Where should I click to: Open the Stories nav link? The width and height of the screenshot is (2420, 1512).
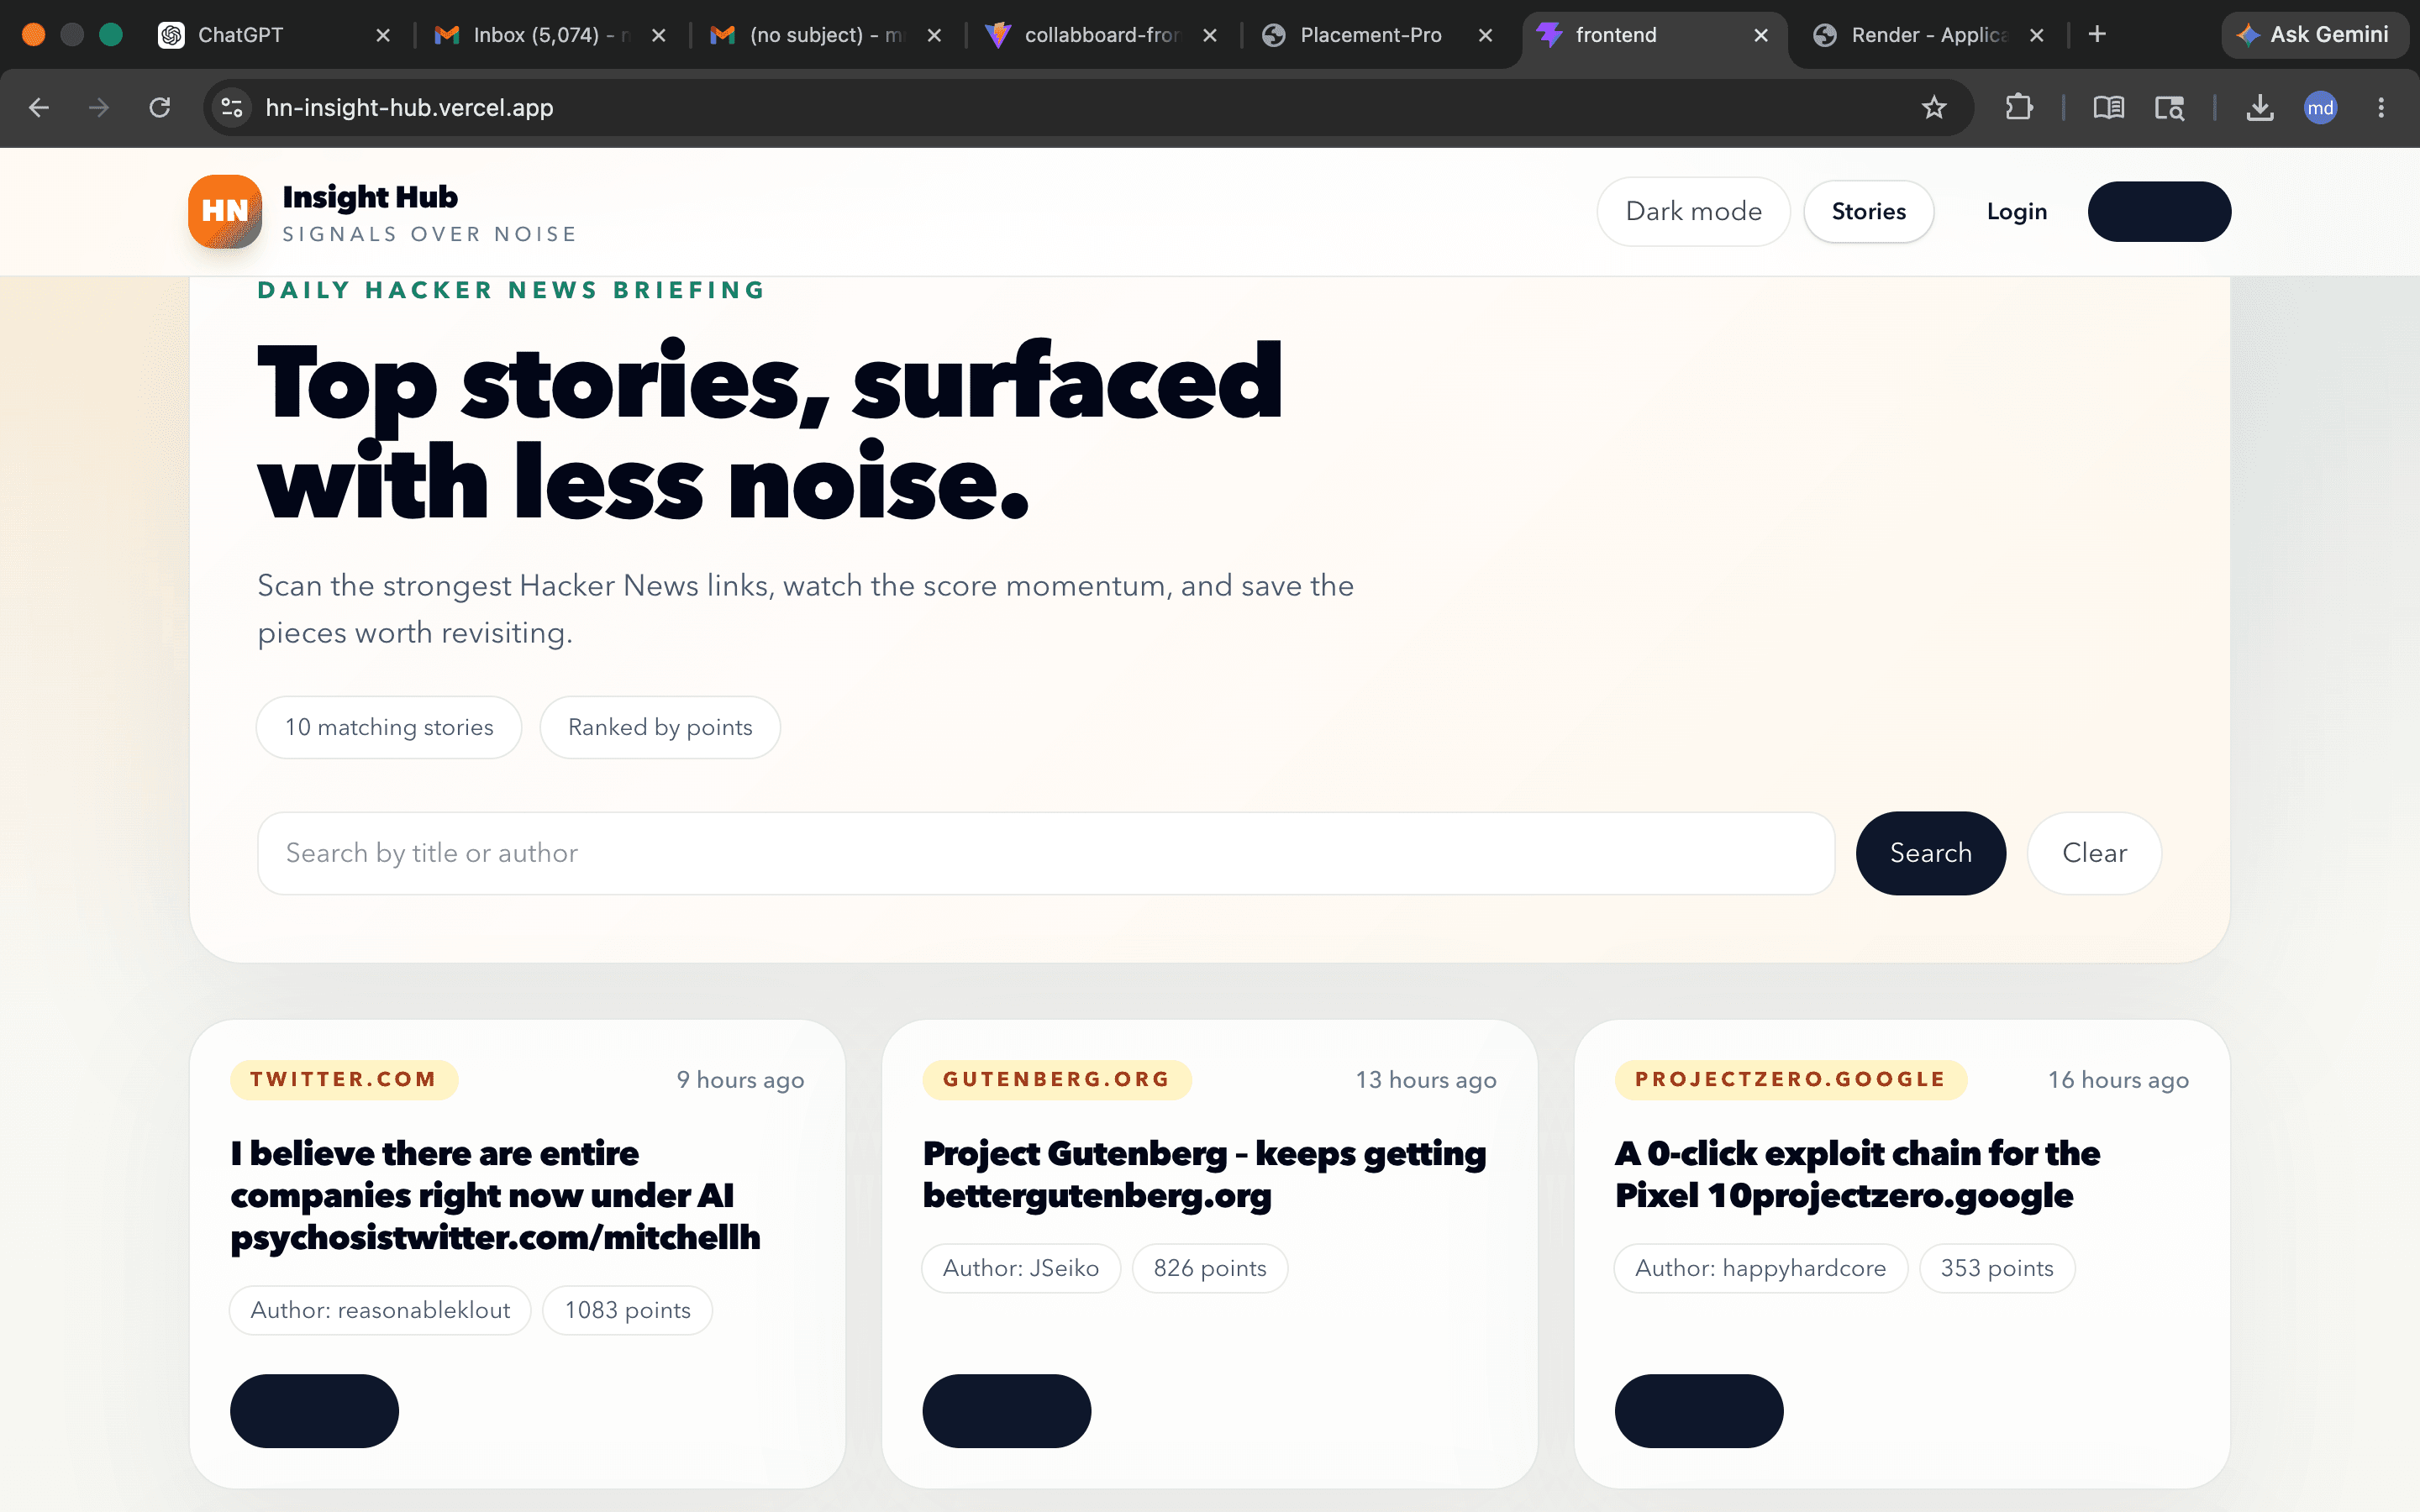pos(1868,211)
